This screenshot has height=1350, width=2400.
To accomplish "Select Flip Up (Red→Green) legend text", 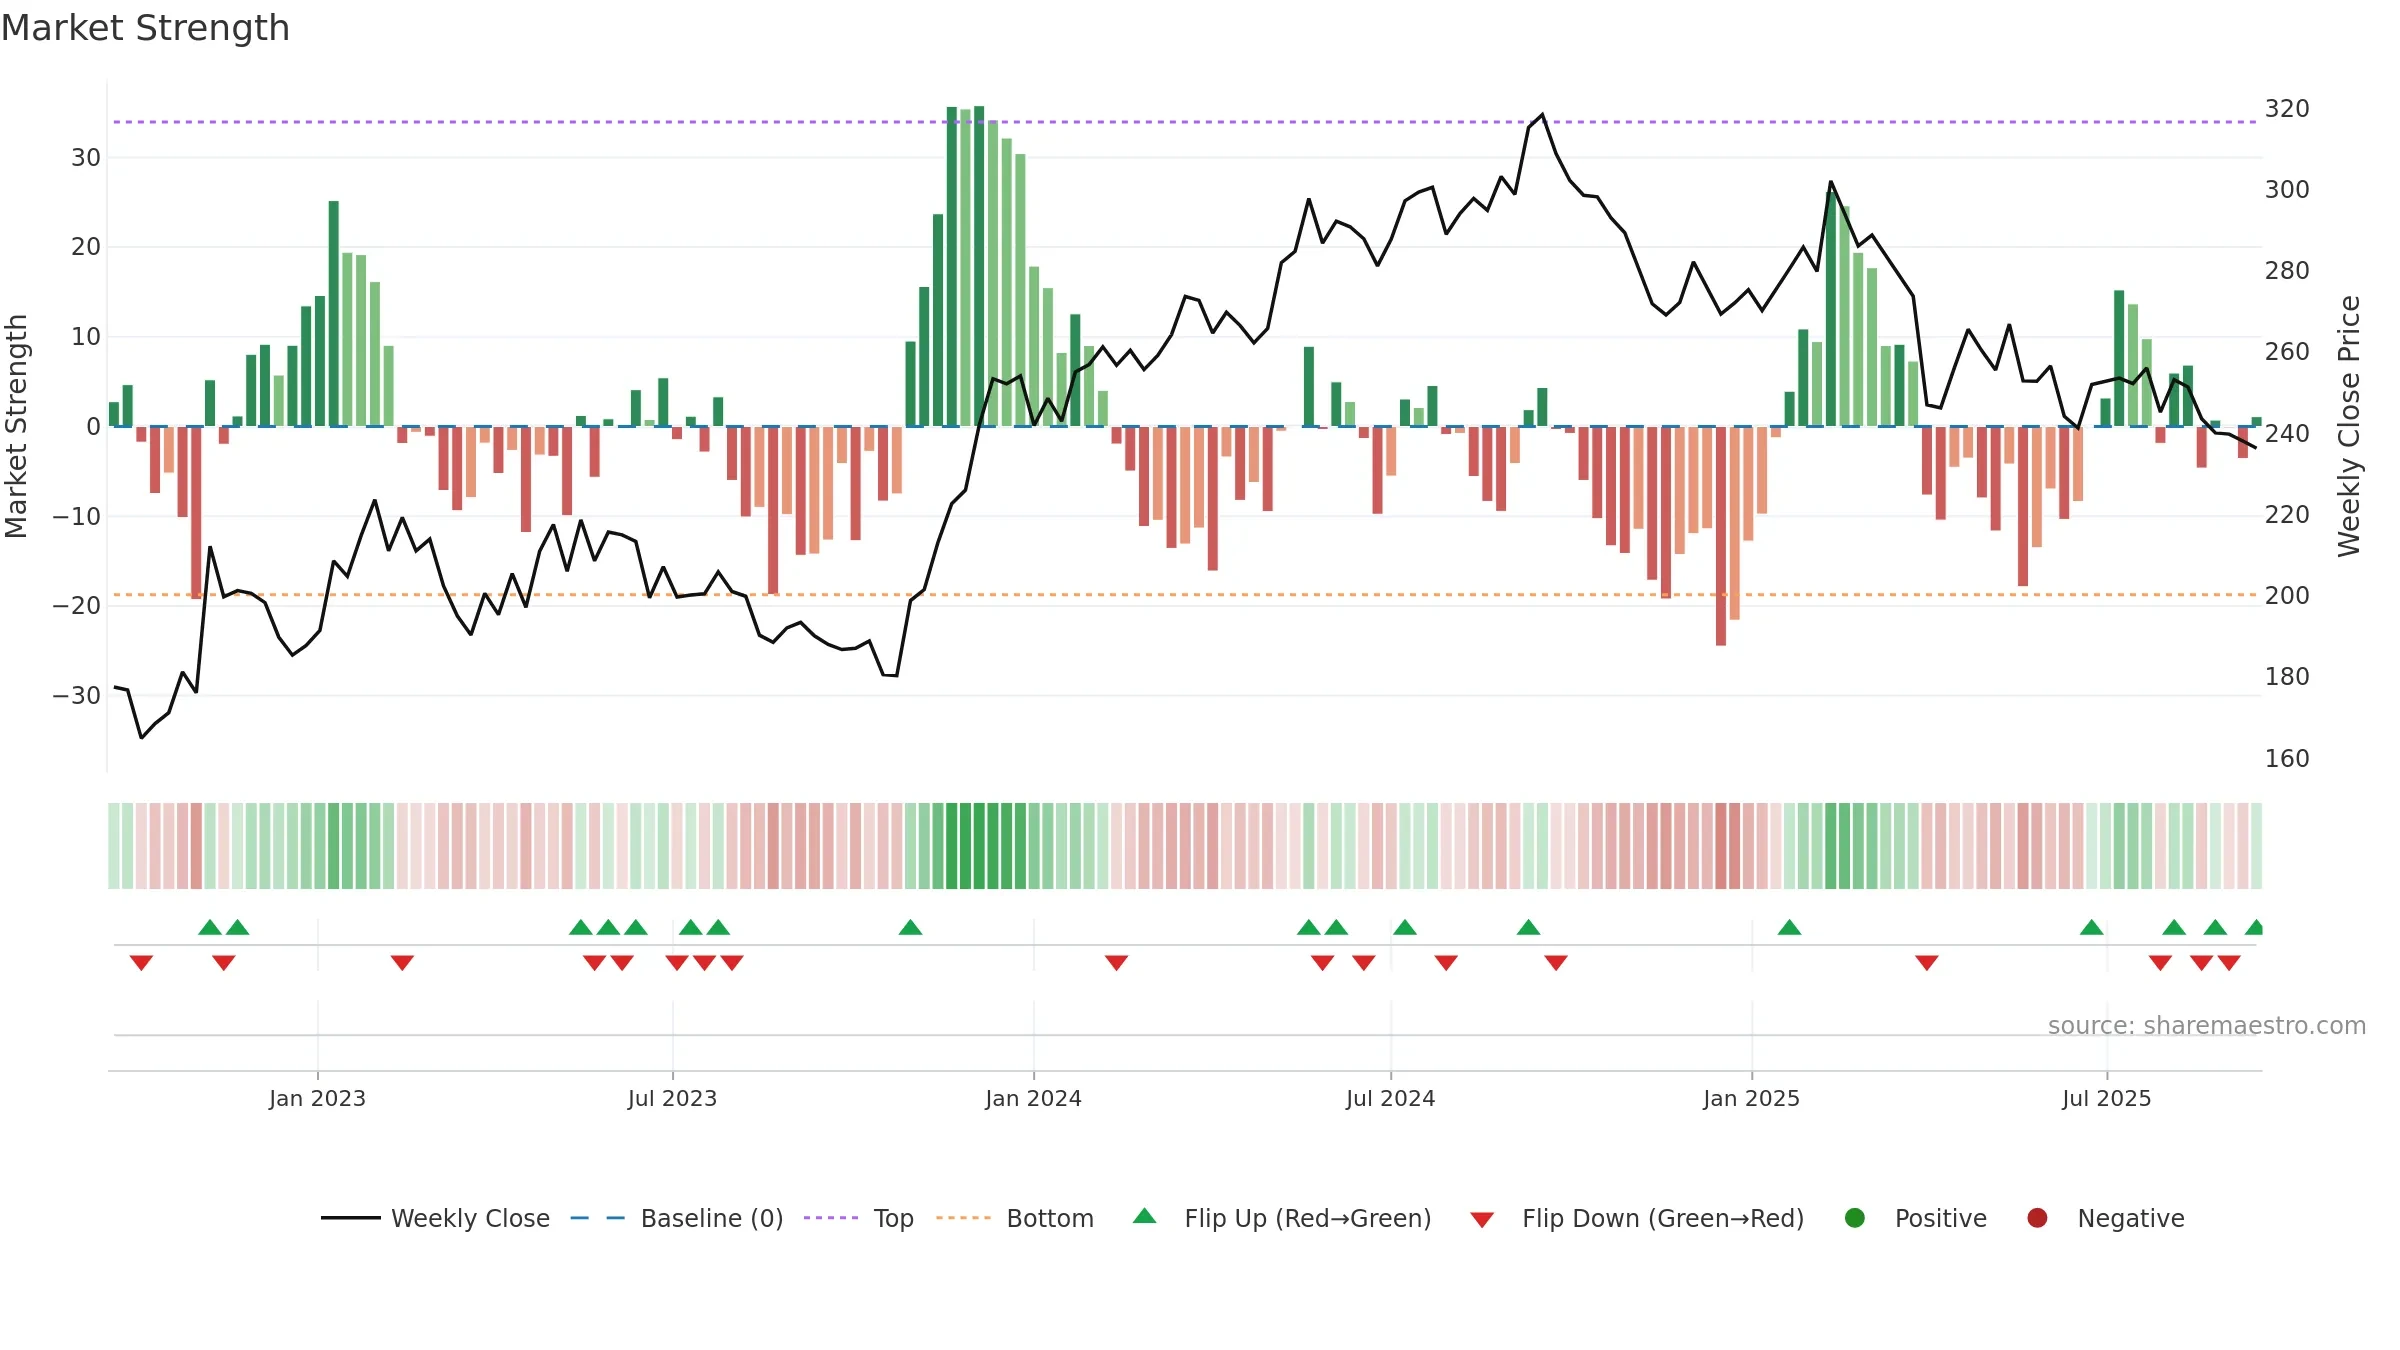I will [x=1308, y=1218].
